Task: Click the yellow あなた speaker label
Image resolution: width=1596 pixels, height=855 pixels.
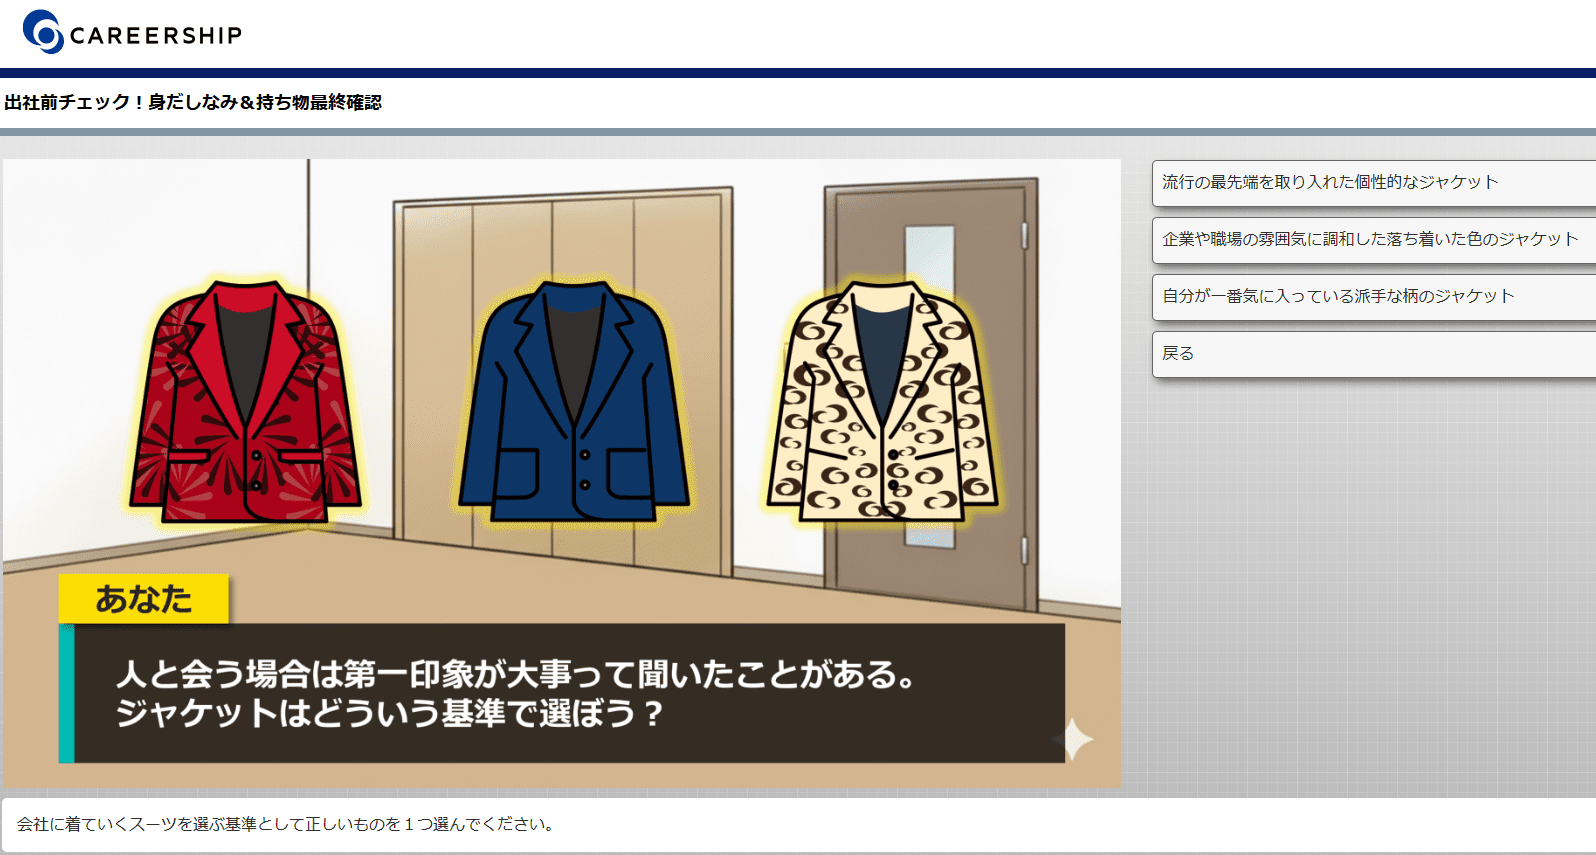Action: pyautogui.click(x=144, y=599)
